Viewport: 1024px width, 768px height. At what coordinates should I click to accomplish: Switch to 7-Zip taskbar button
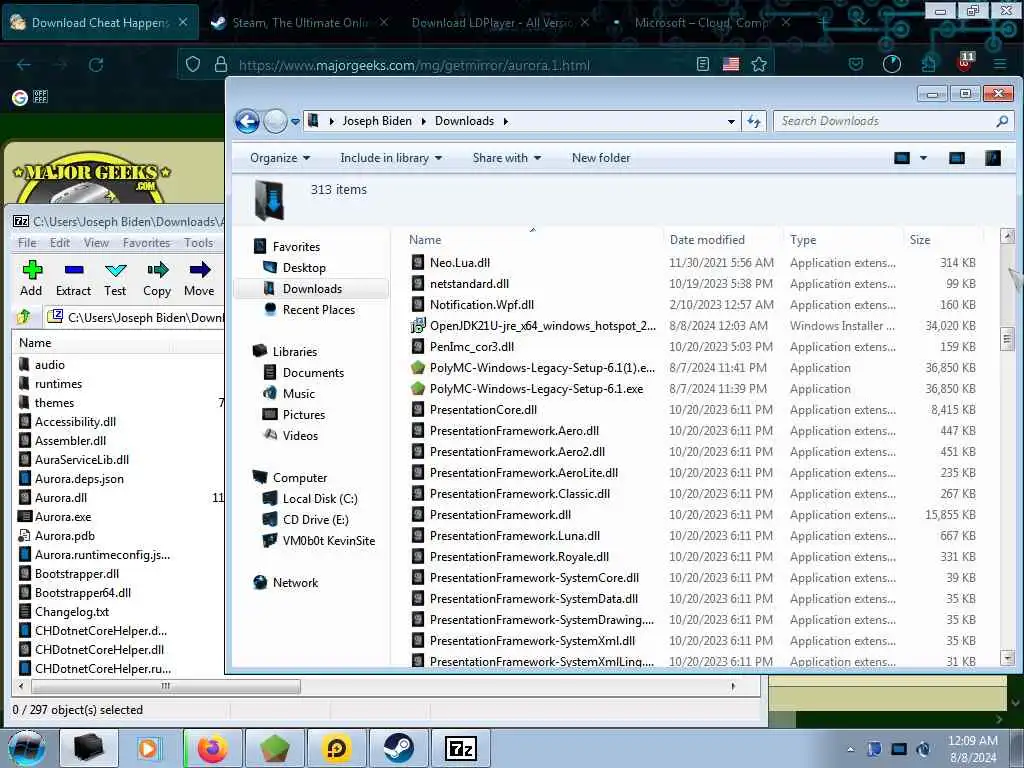(x=460, y=748)
